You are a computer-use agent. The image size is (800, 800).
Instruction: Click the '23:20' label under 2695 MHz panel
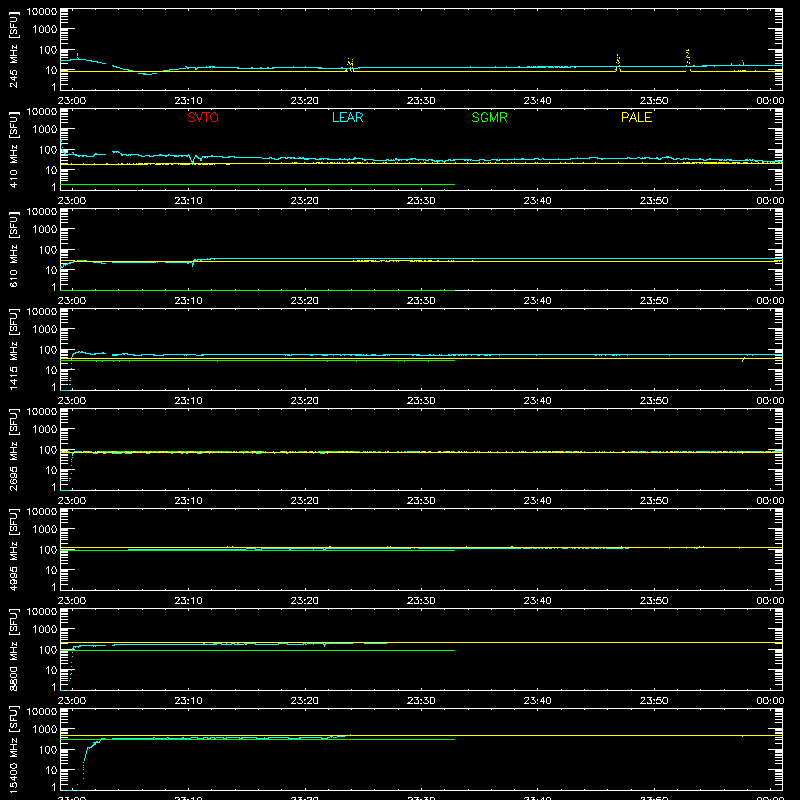(x=305, y=501)
